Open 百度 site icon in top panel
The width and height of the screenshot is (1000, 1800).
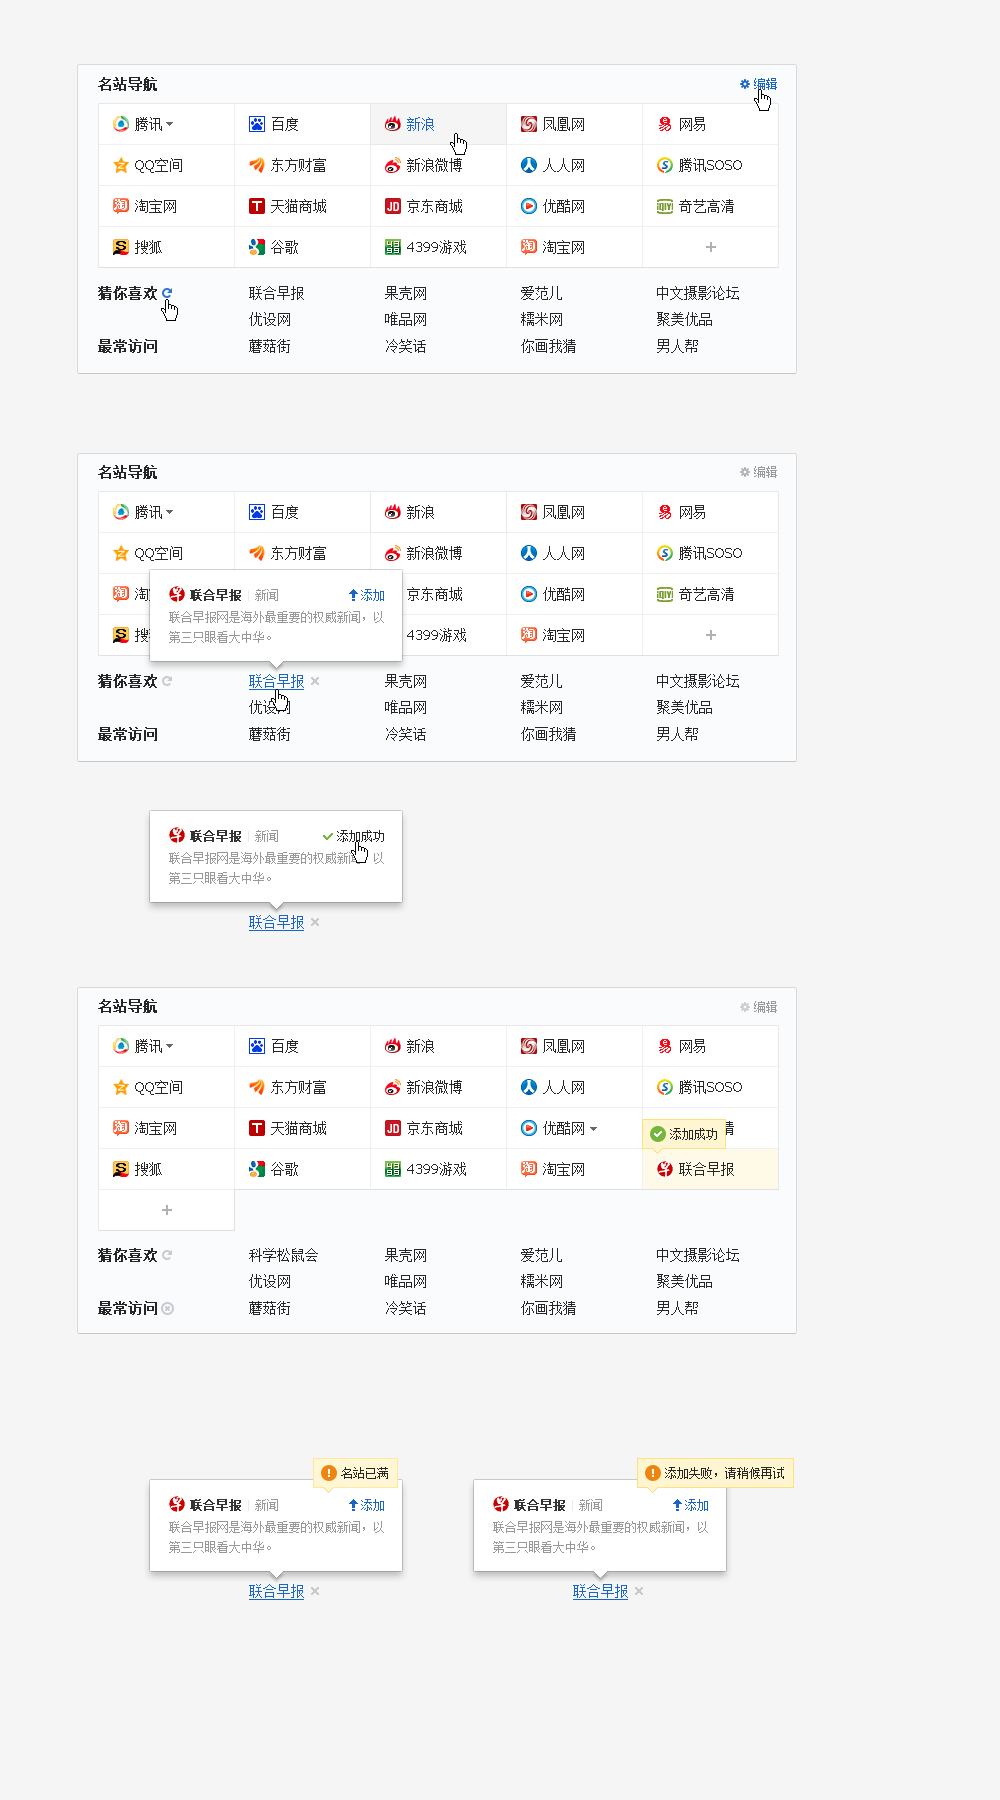click(257, 124)
